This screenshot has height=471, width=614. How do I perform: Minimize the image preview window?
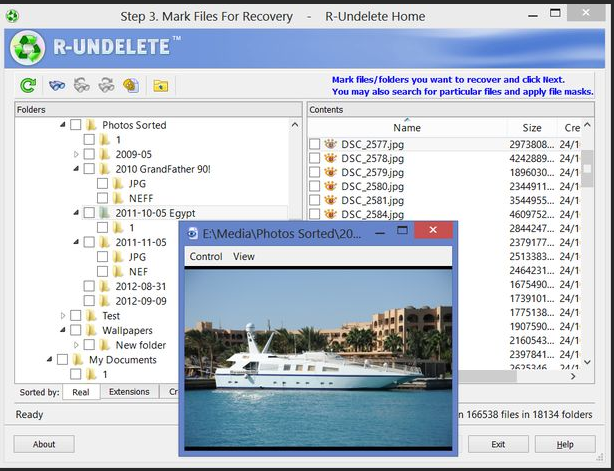379,233
